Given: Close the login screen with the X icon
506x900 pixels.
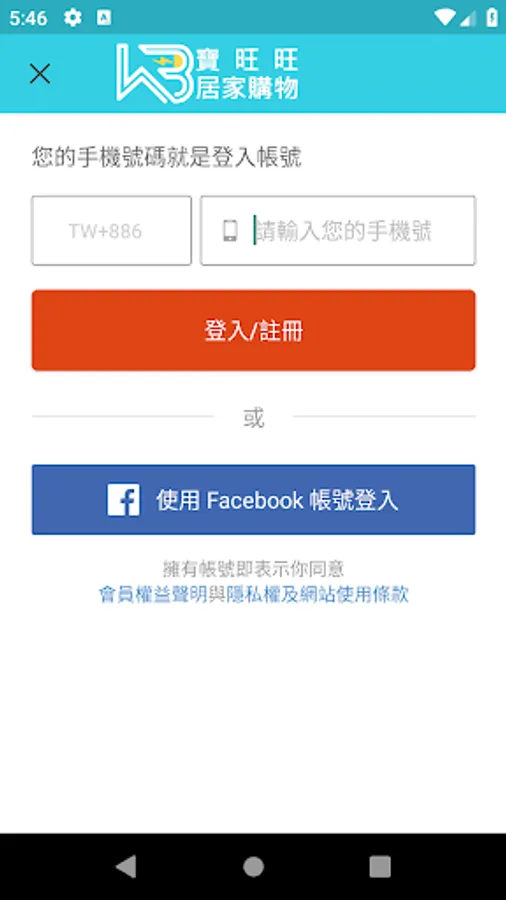Looking at the screenshot, I should [40, 74].
